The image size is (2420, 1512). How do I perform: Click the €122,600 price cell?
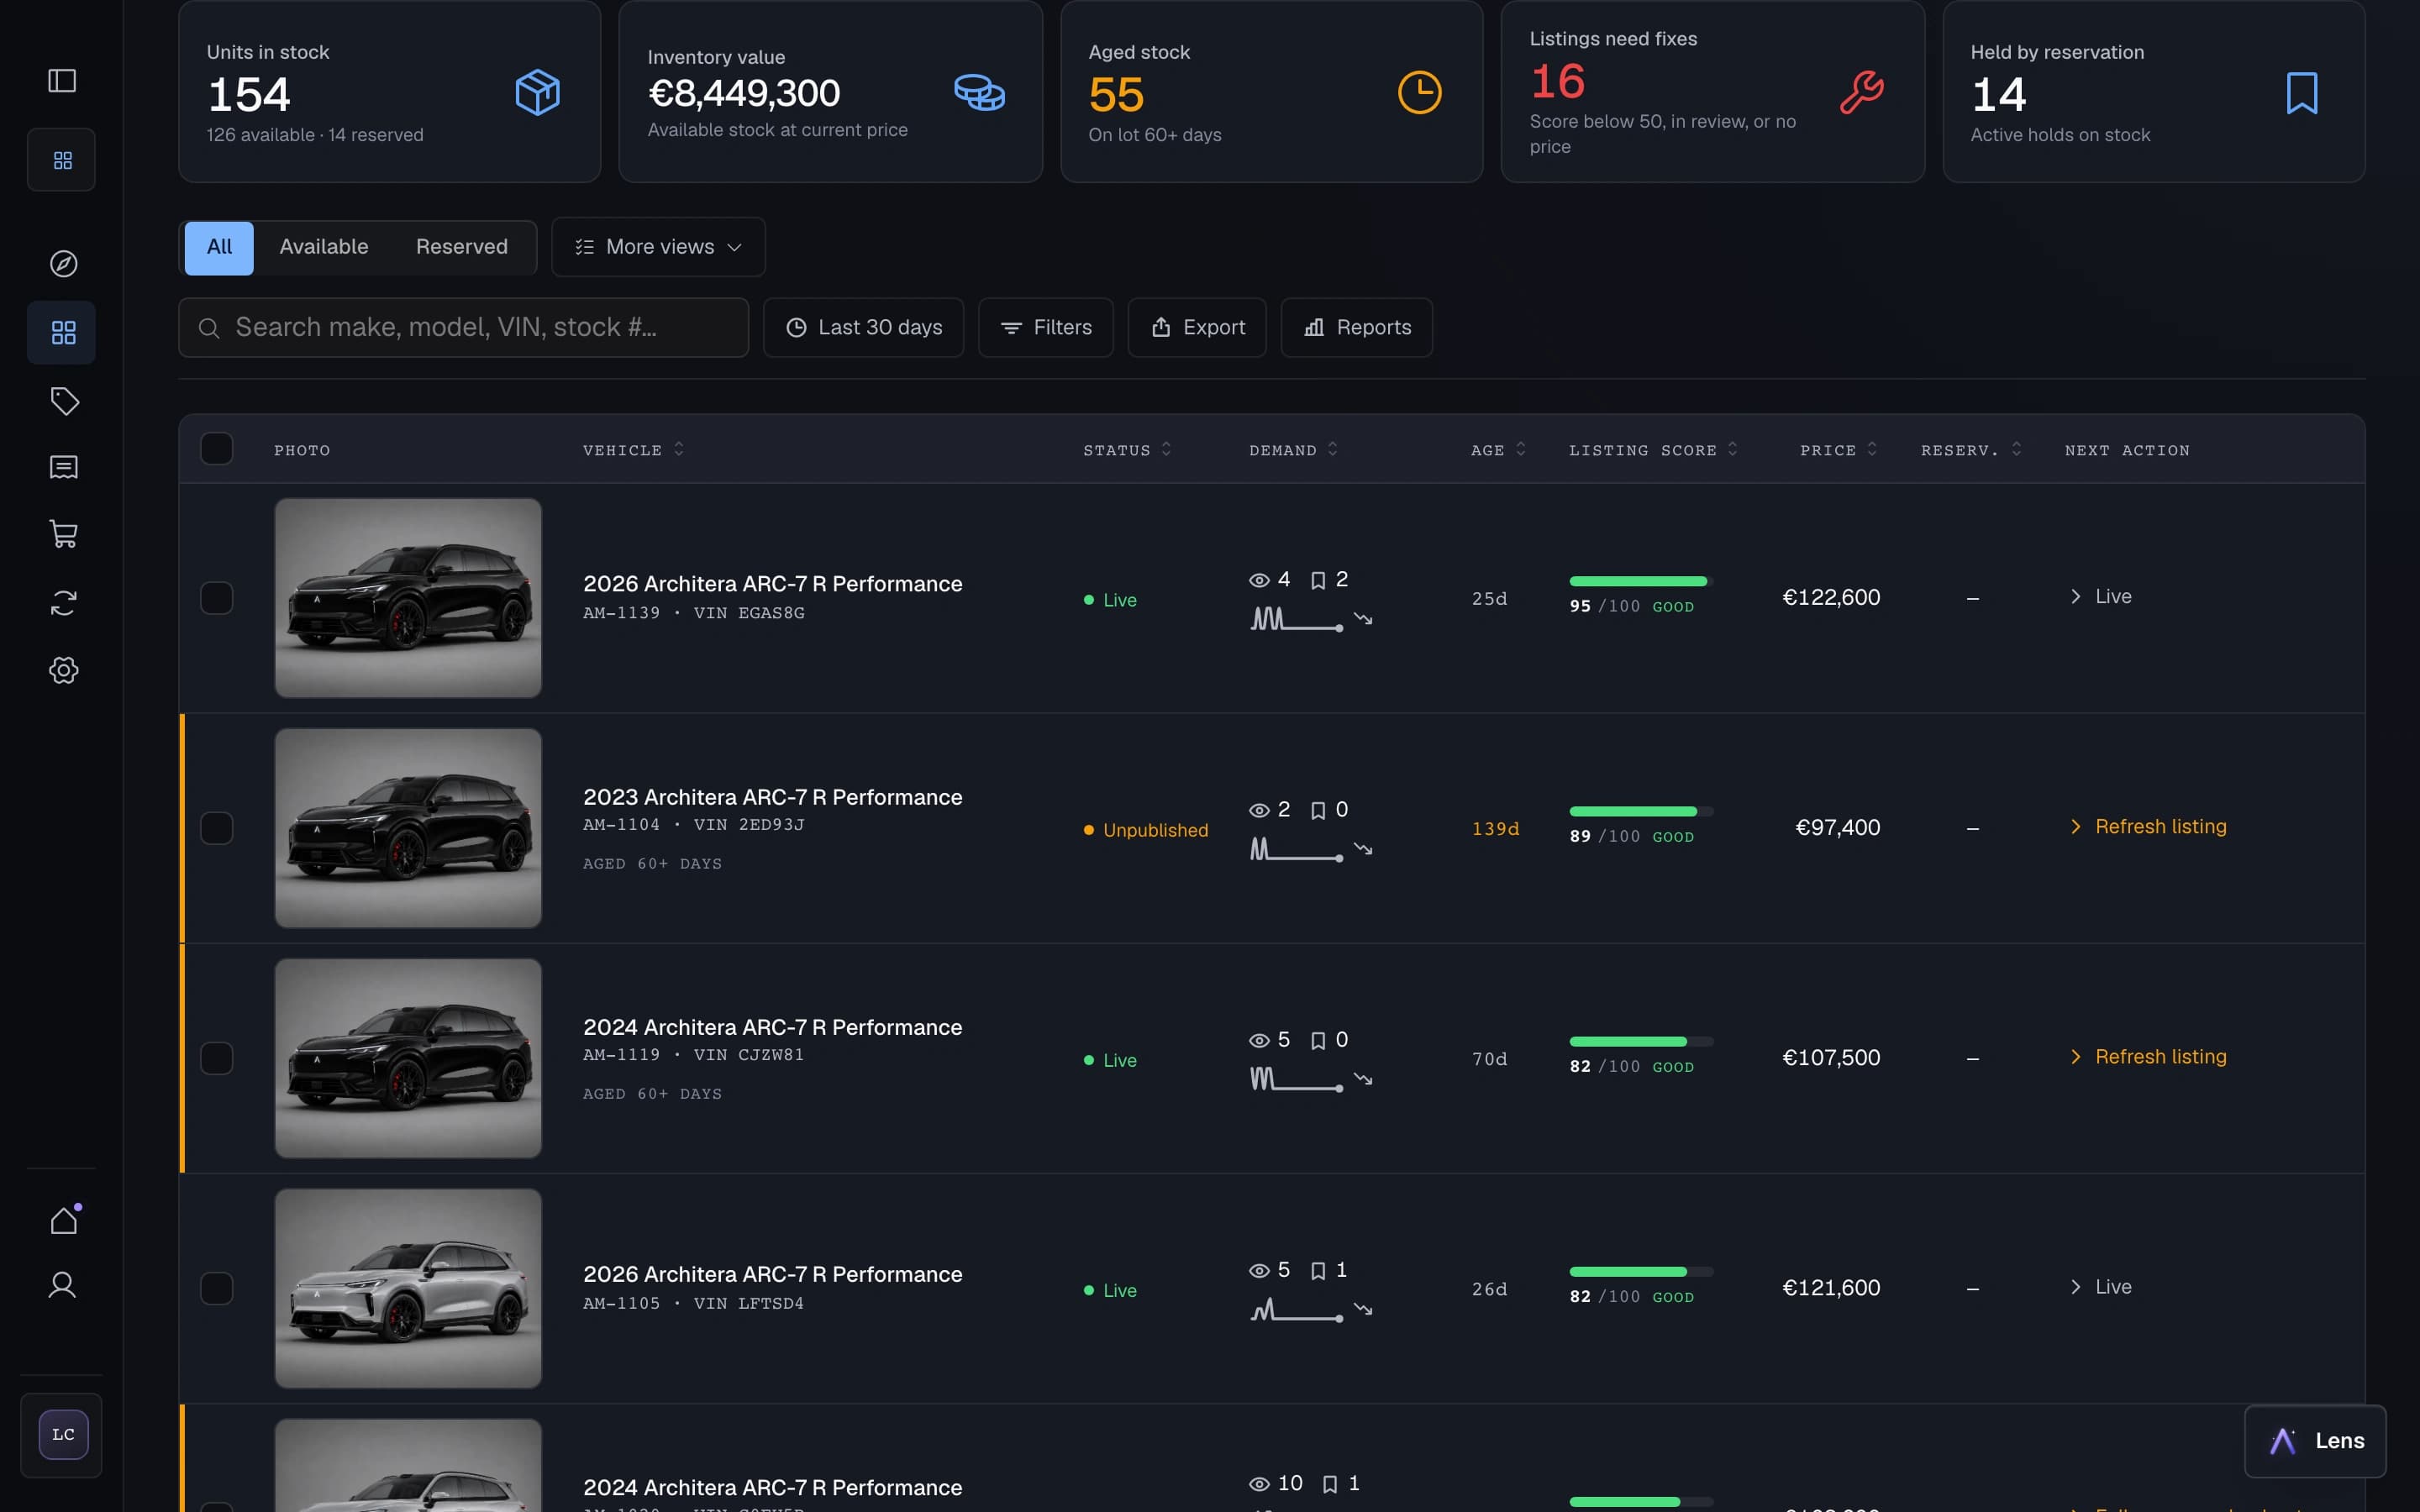(x=1831, y=598)
